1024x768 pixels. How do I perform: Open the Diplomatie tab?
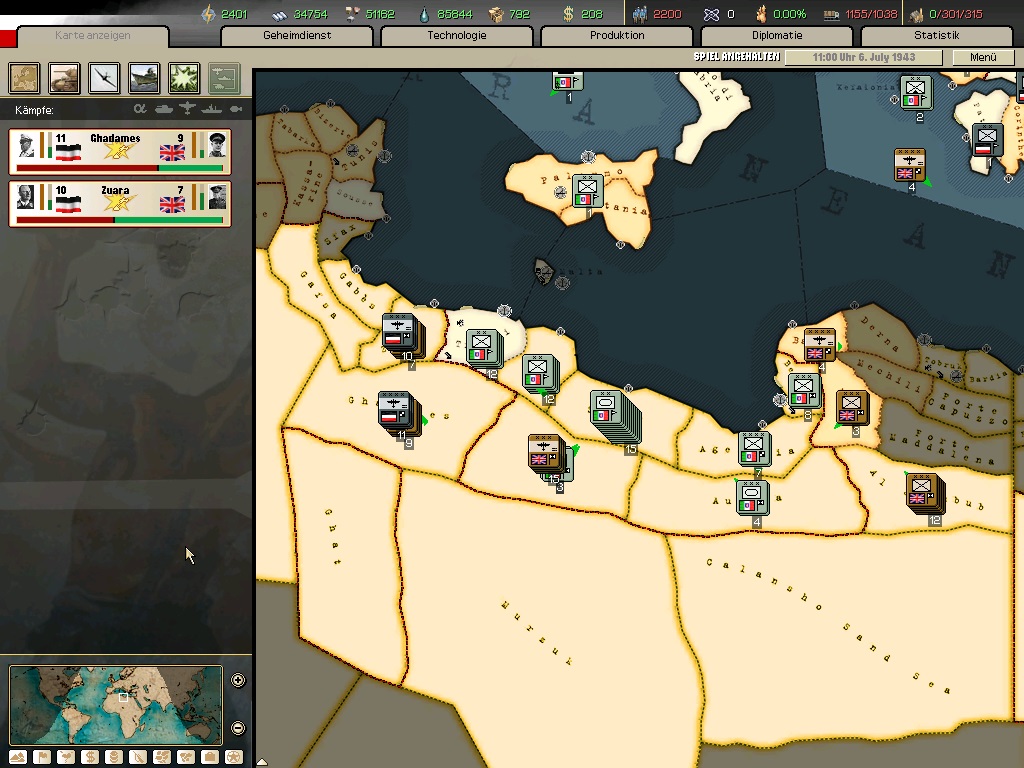click(776, 35)
